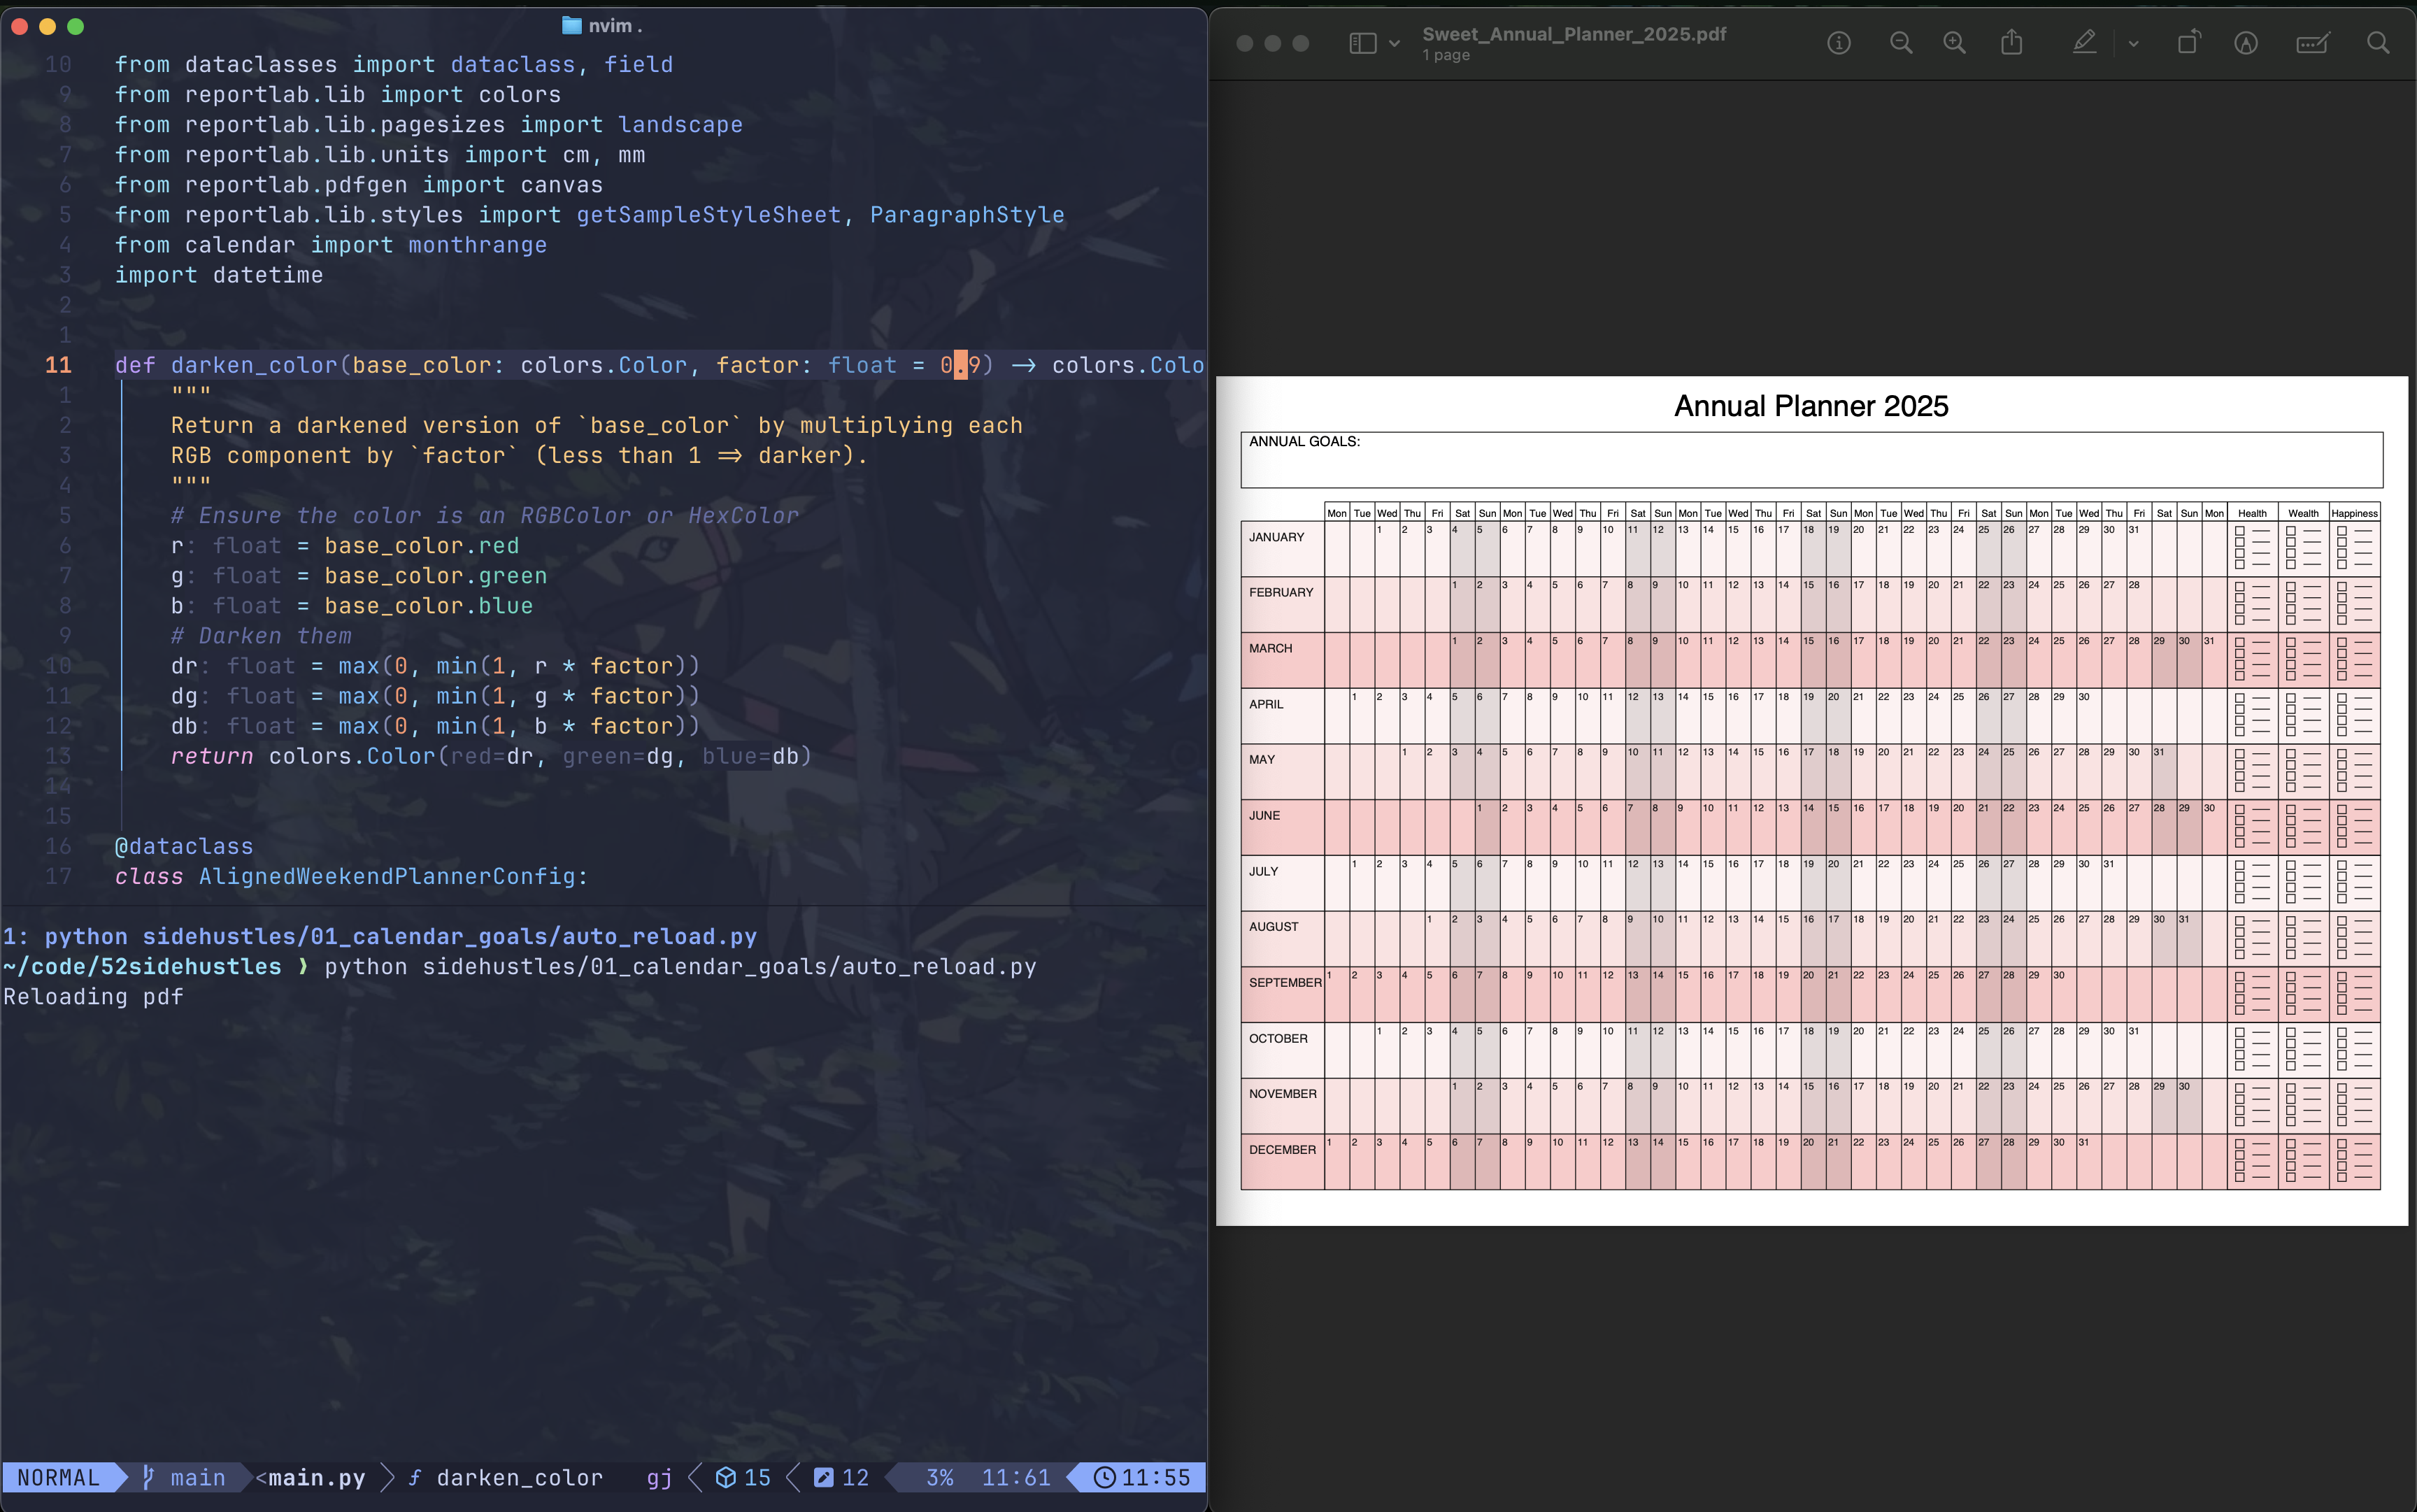Click the SEPTEMBER row label in planner
This screenshot has height=1512, width=2417.
click(x=1285, y=983)
